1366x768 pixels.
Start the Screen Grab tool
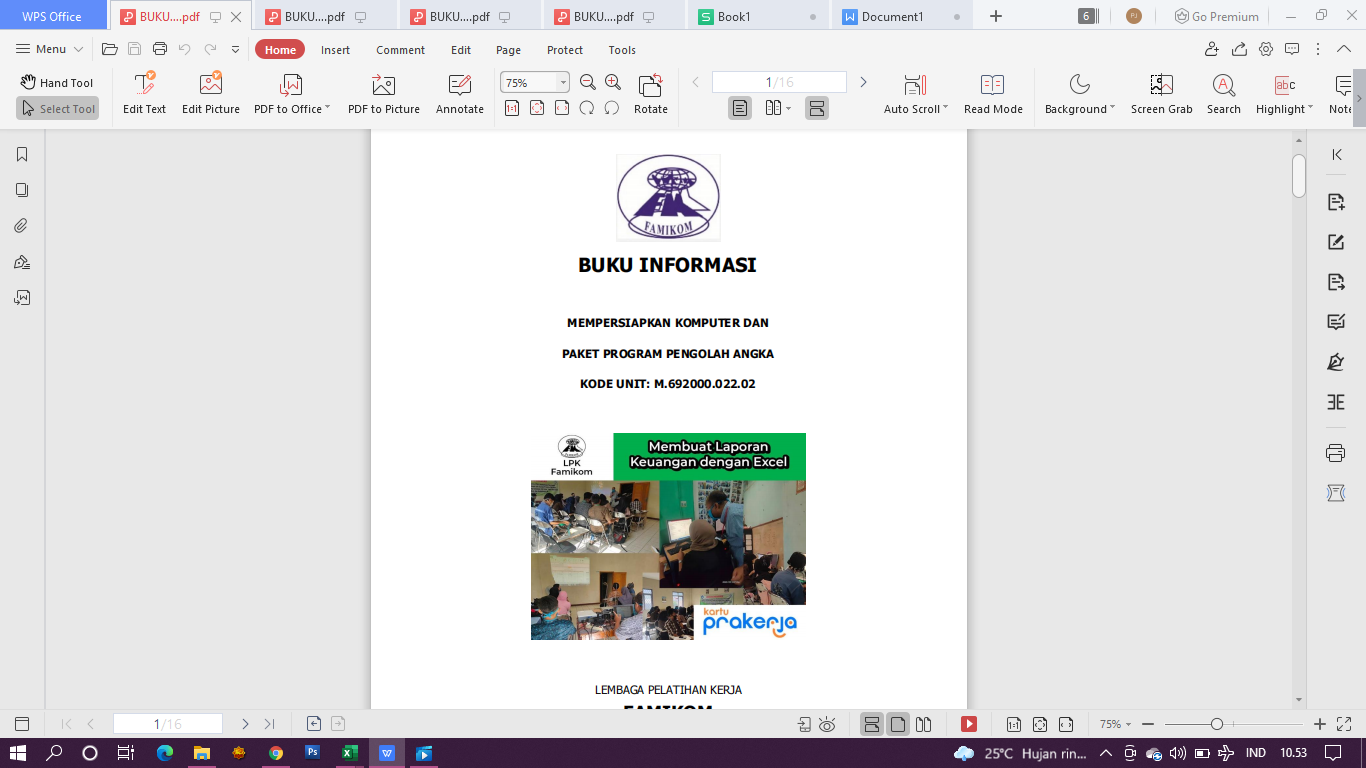1161,94
